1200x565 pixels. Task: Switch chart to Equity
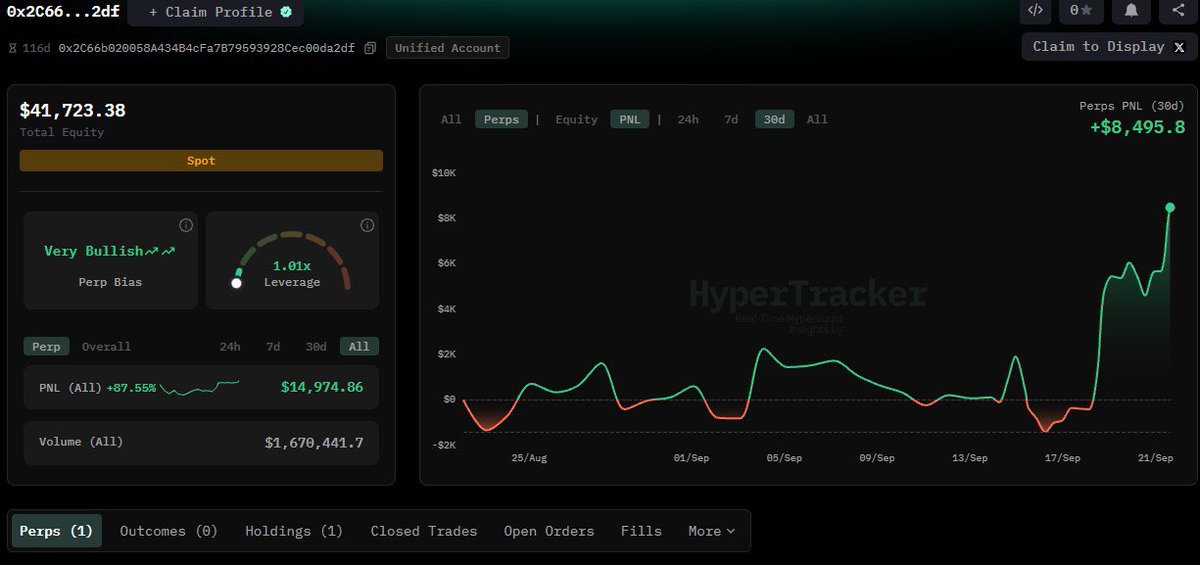[576, 119]
